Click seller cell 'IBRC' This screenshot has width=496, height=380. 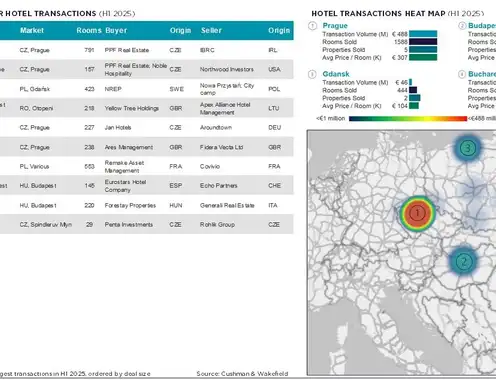point(207,50)
